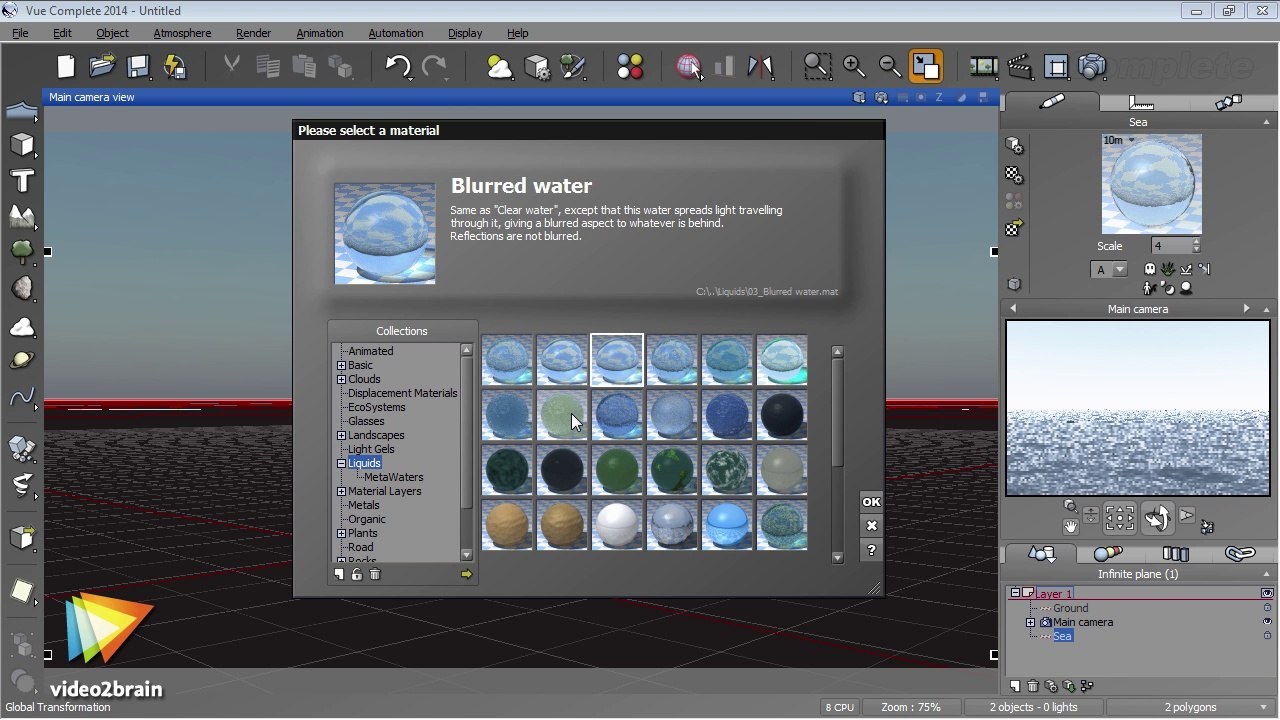Expand the Plants collection
The height and width of the screenshot is (720, 1280).
coord(342,533)
